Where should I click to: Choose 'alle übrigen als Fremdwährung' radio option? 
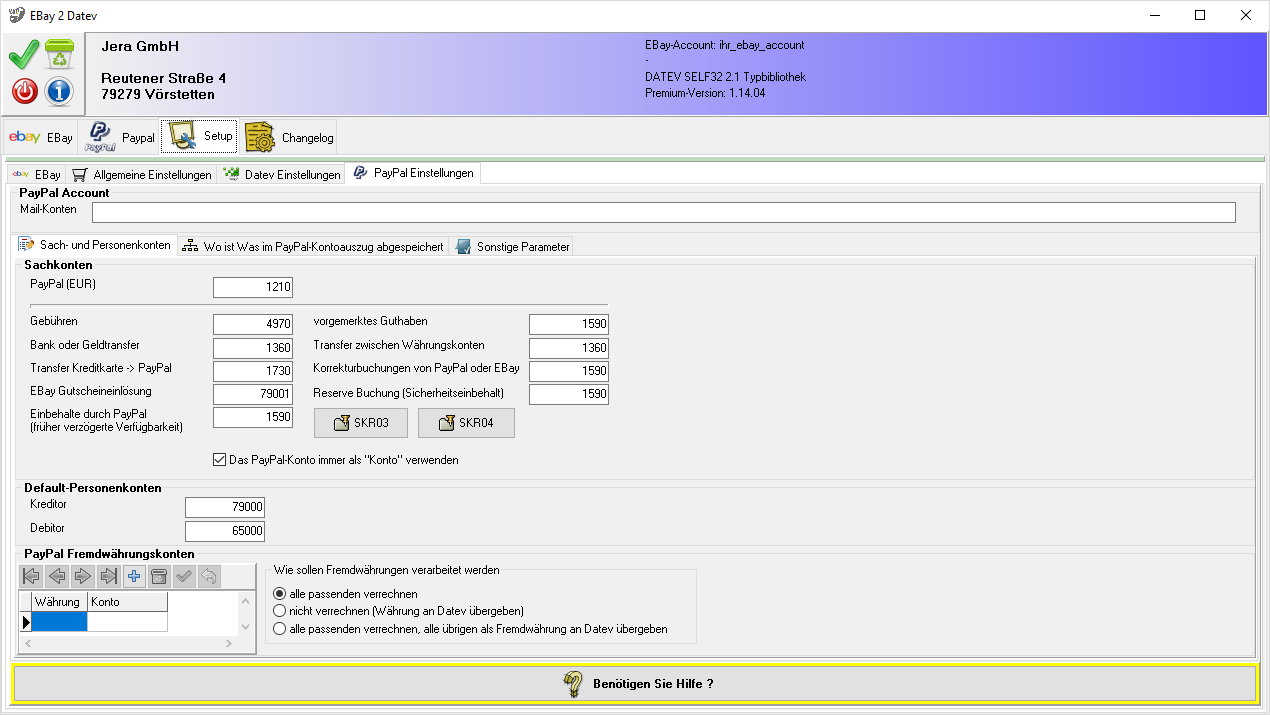(x=280, y=629)
